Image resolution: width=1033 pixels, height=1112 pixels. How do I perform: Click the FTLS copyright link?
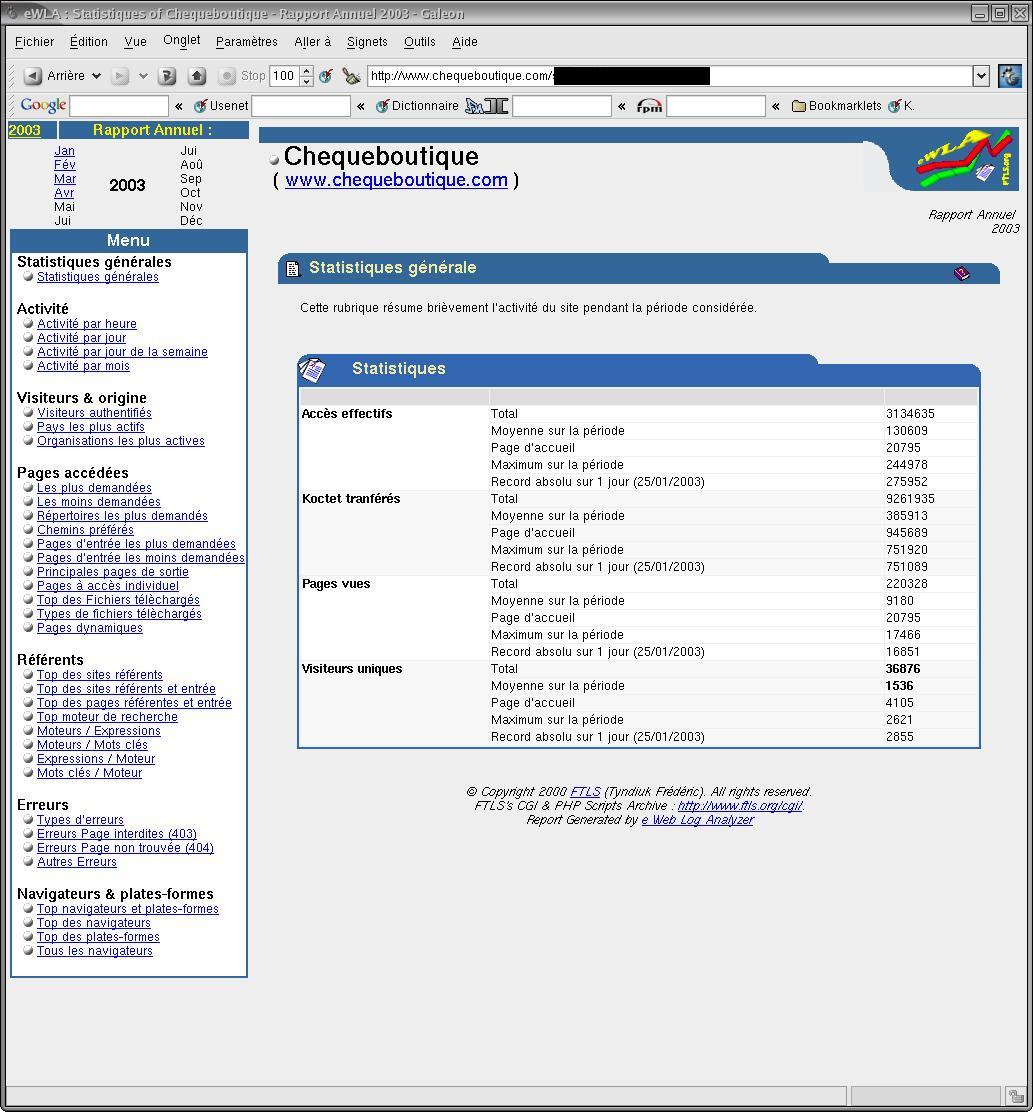coord(586,791)
